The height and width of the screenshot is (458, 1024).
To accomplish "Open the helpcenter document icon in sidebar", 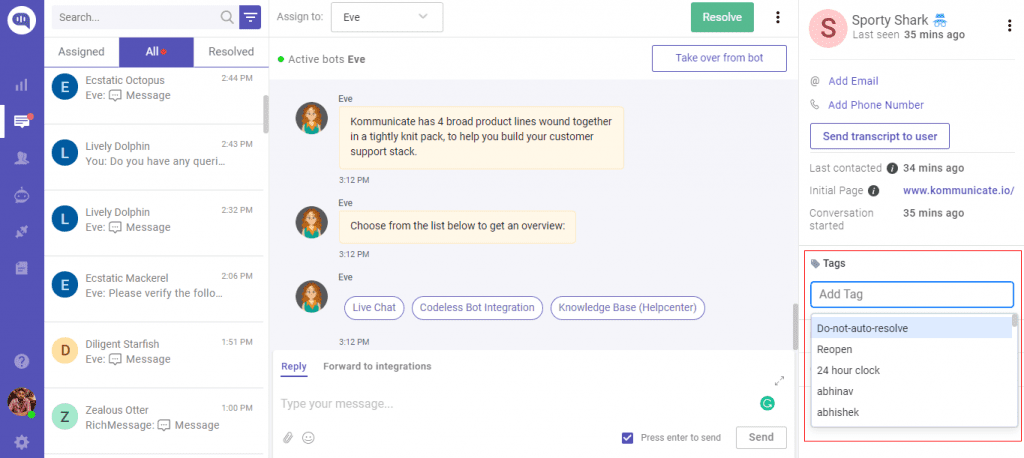I will point(22,268).
